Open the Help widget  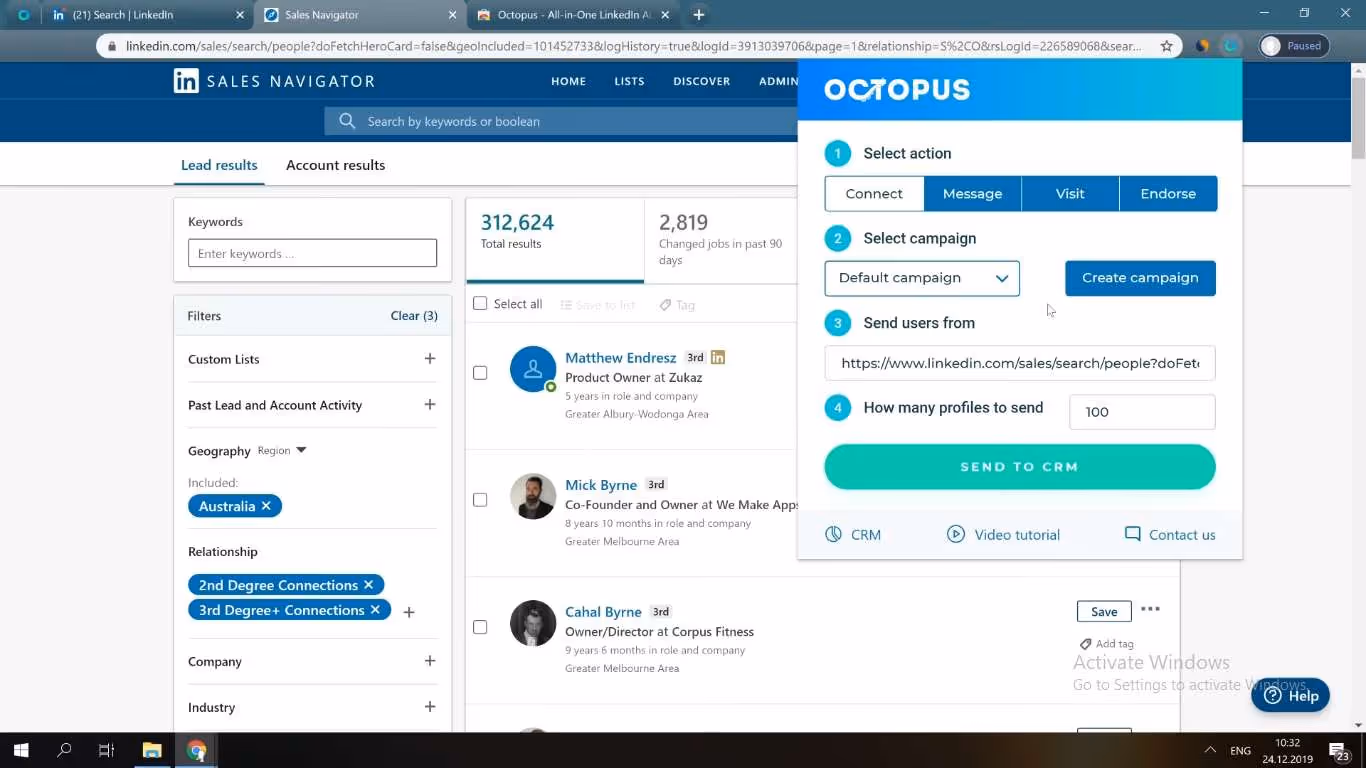tap(1290, 695)
